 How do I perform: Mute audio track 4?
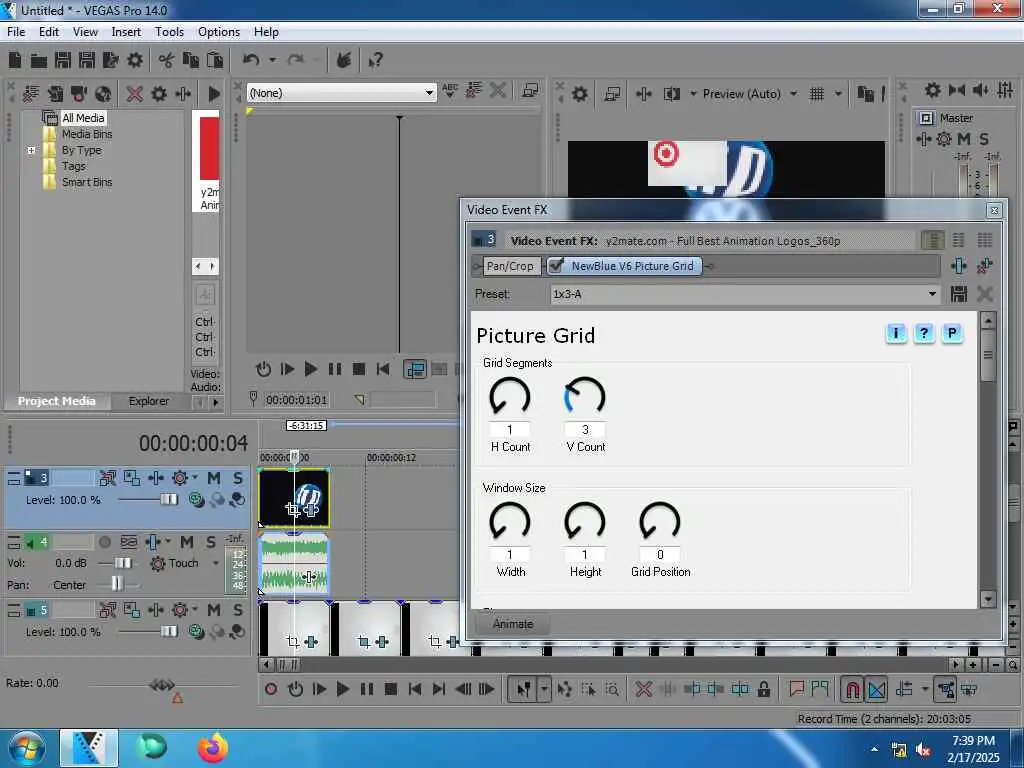click(187, 542)
